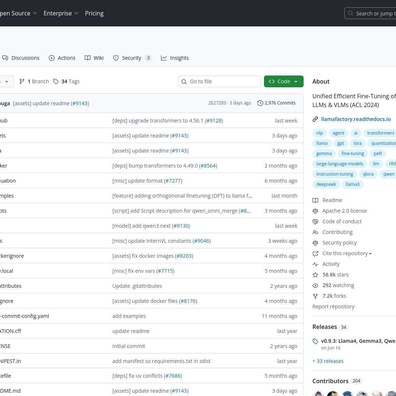The image size is (396, 396).
Task: Click the Go to file search box
Action: coord(219,81)
